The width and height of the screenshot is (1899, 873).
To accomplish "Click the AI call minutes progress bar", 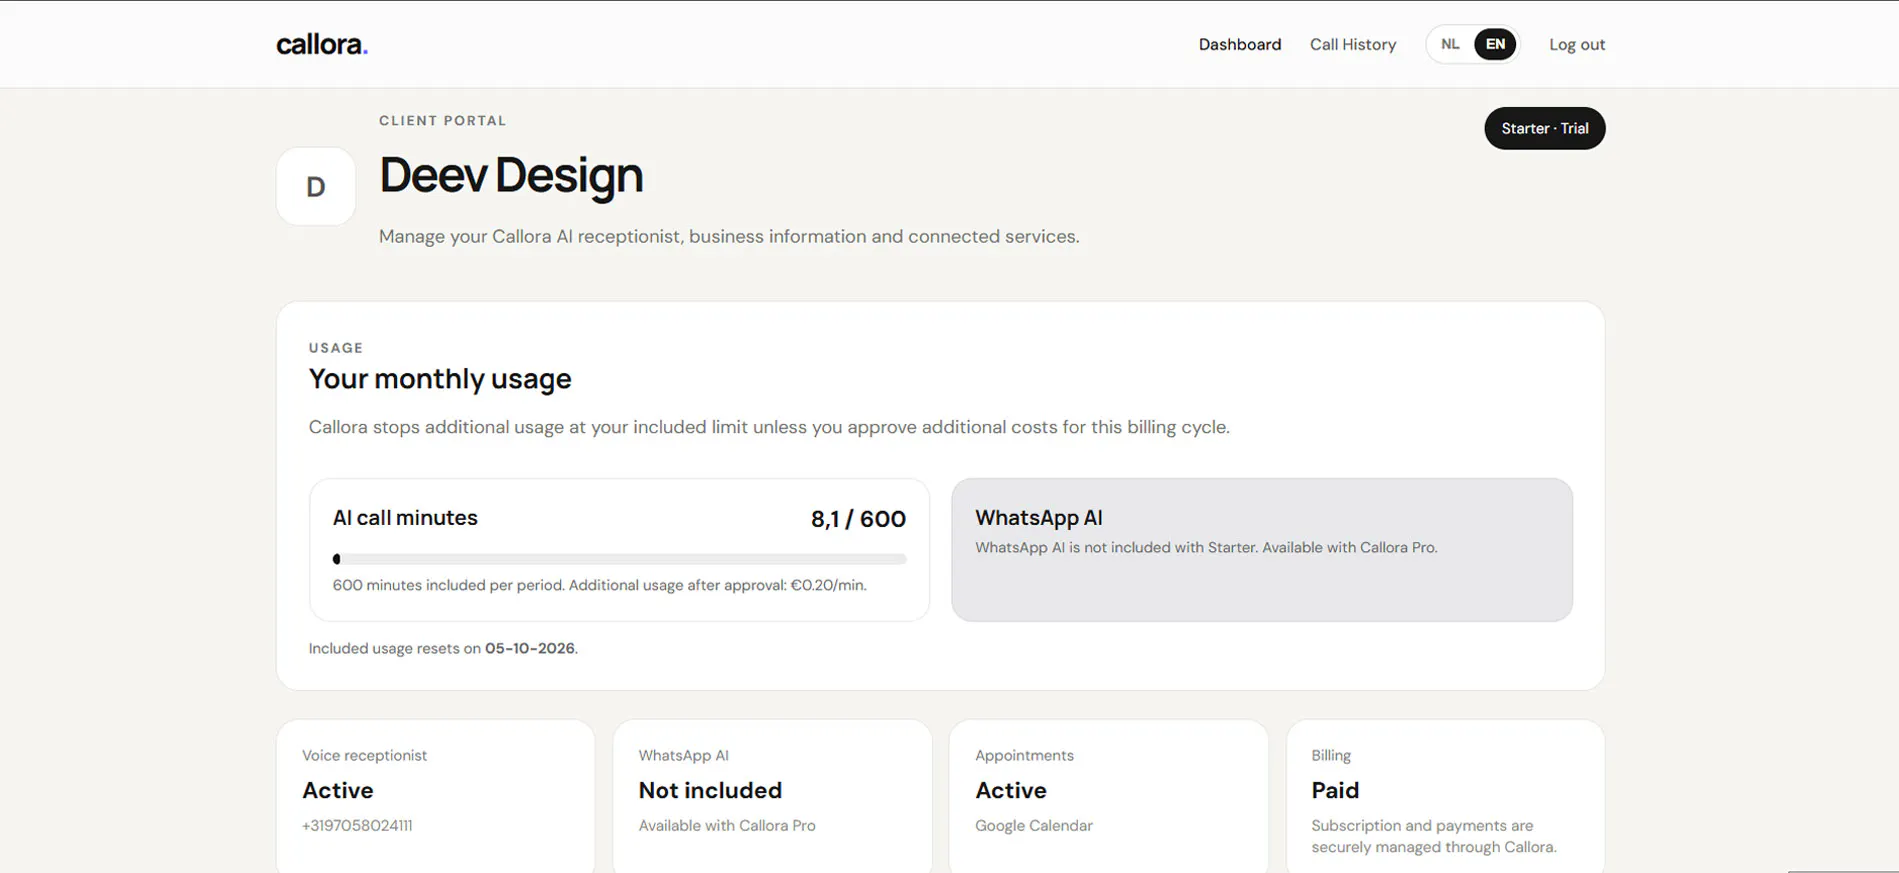I will click(619, 559).
